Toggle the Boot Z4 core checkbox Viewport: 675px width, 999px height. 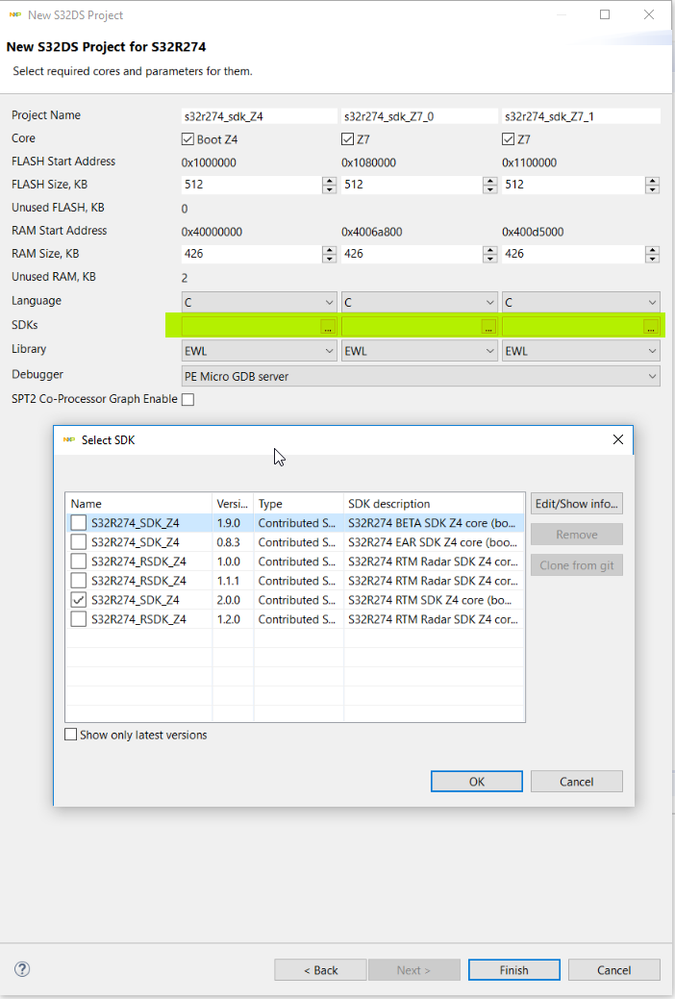187,139
